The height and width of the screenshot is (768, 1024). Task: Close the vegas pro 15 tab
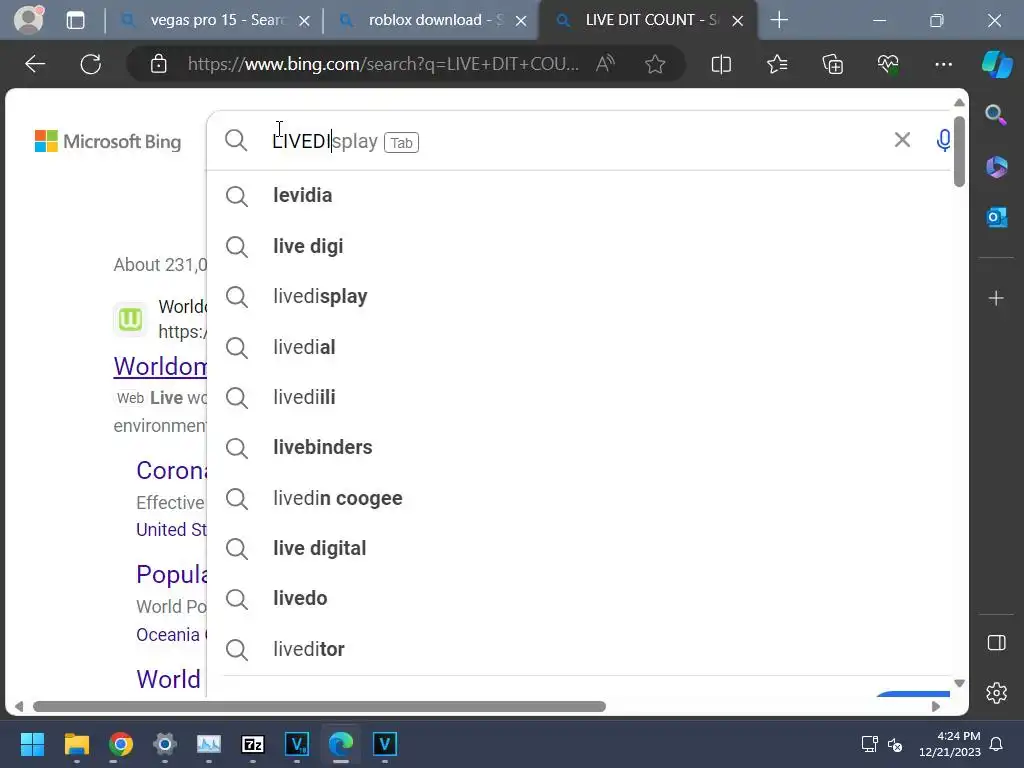[x=304, y=21]
